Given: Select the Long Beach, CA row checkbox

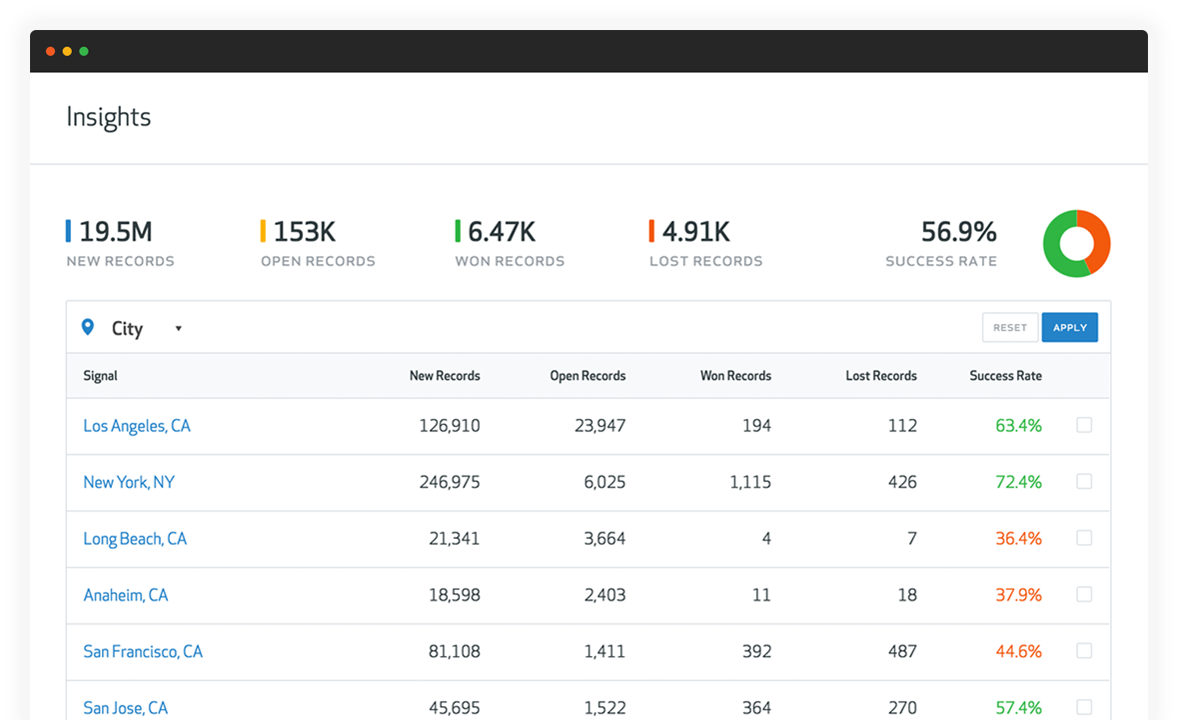Looking at the screenshot, I should [x=1084, y=538].
